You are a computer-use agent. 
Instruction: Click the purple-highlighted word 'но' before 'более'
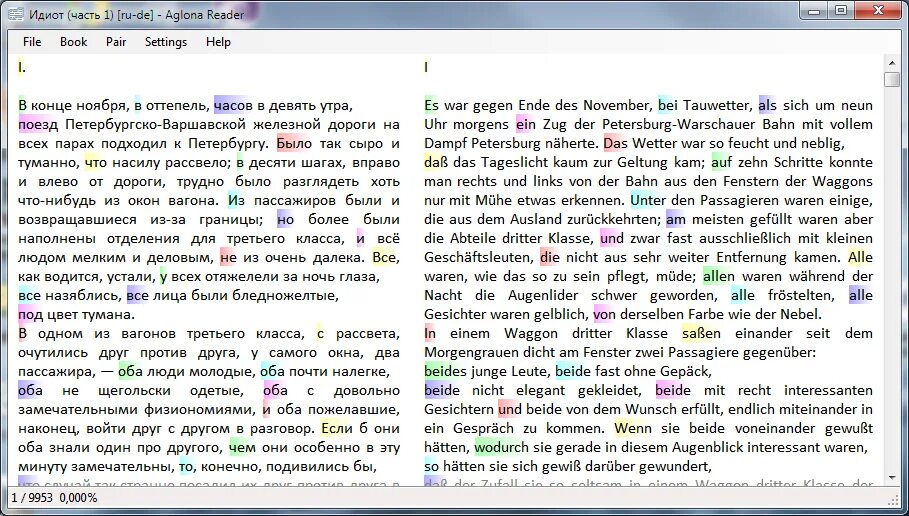[285, 220]
